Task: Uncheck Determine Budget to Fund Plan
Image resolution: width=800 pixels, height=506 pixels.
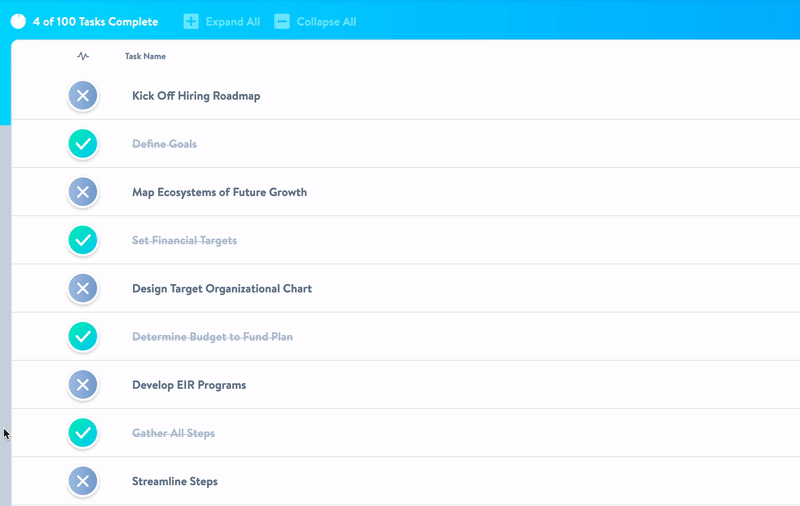Action: point(83,337)
